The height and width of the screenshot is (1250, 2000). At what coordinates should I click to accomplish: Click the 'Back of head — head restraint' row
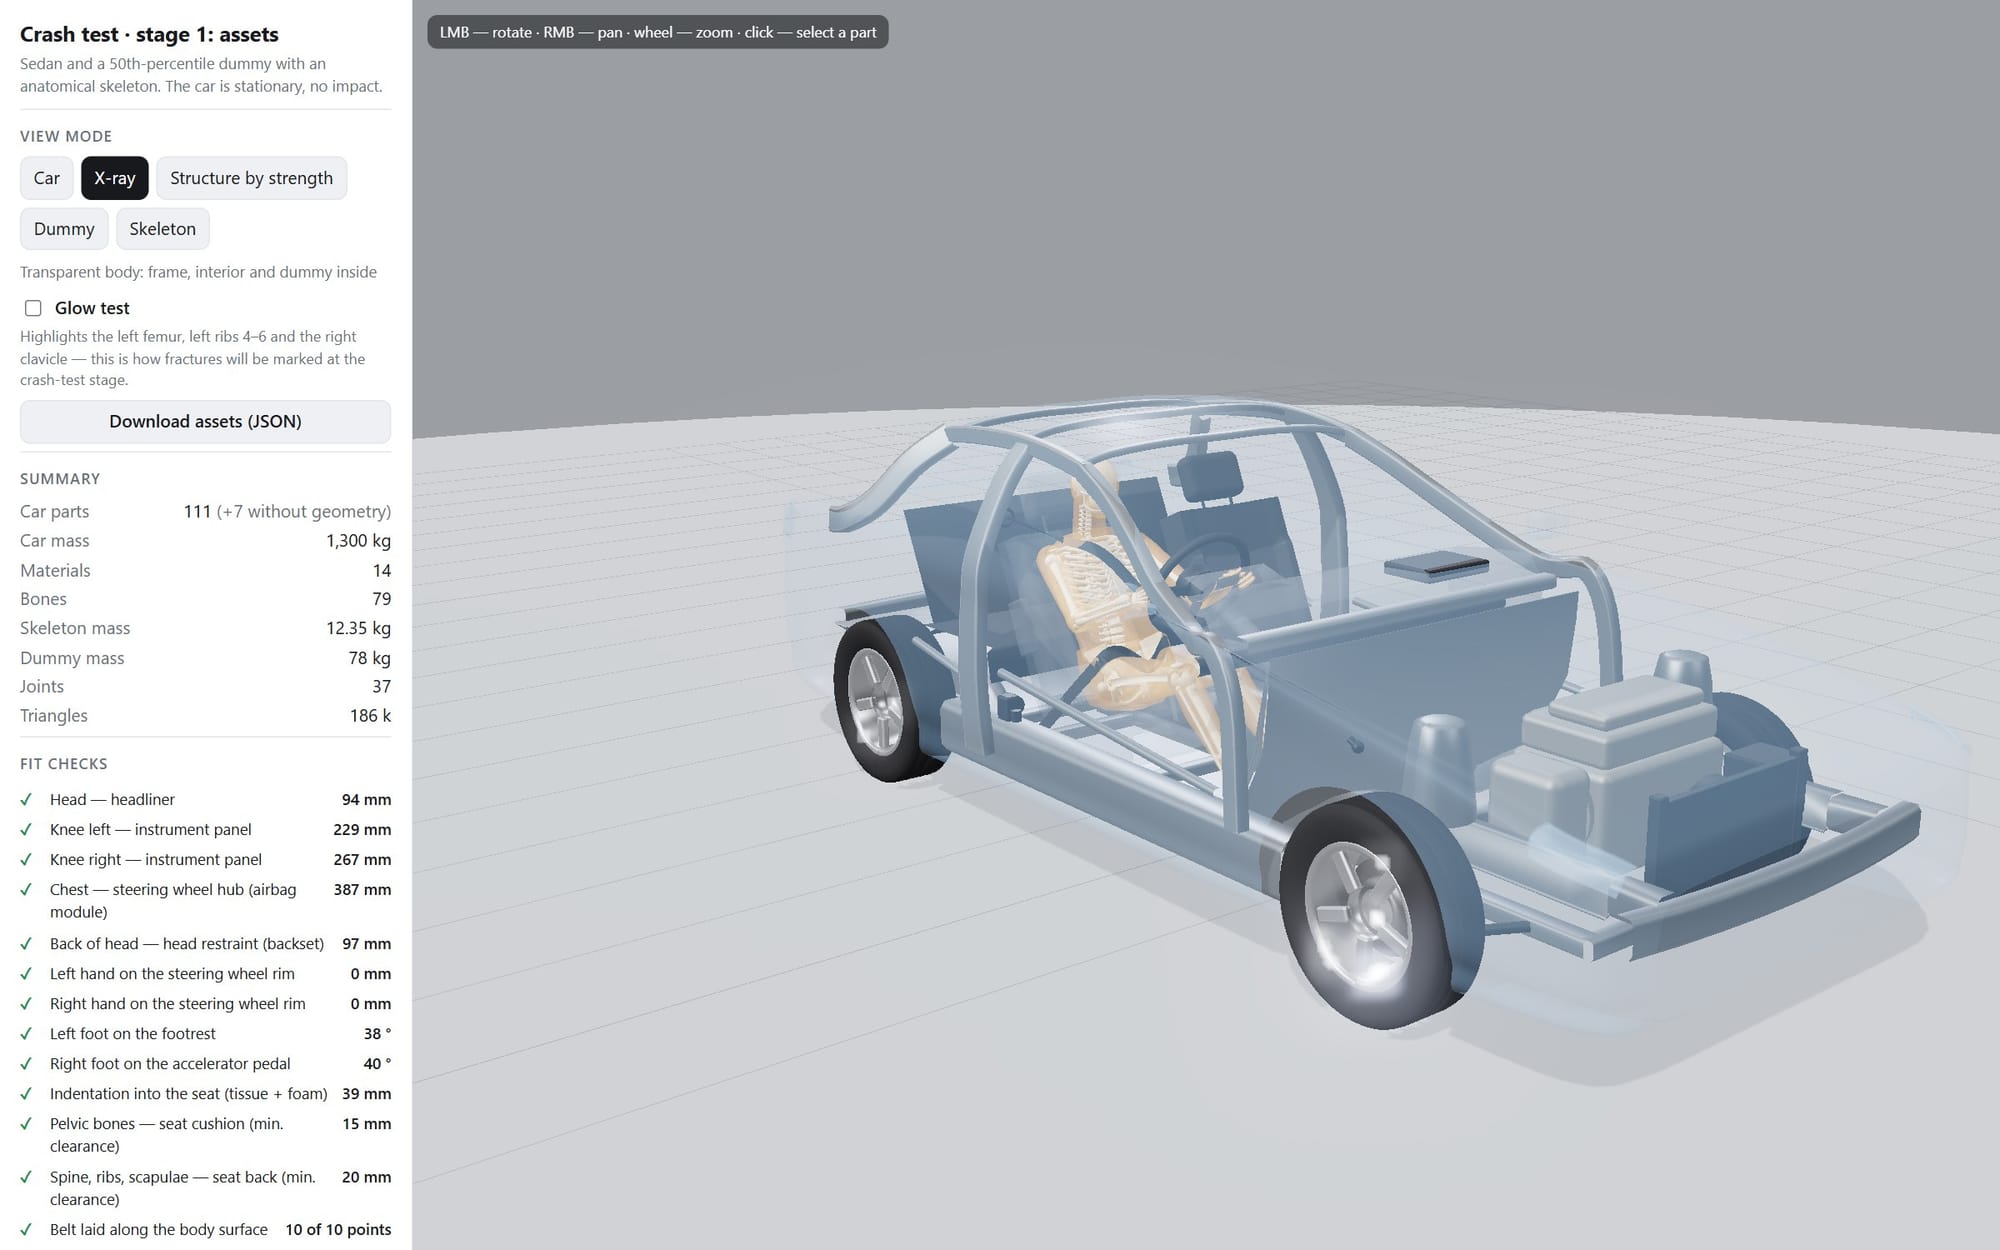click(x=205, y=944)
